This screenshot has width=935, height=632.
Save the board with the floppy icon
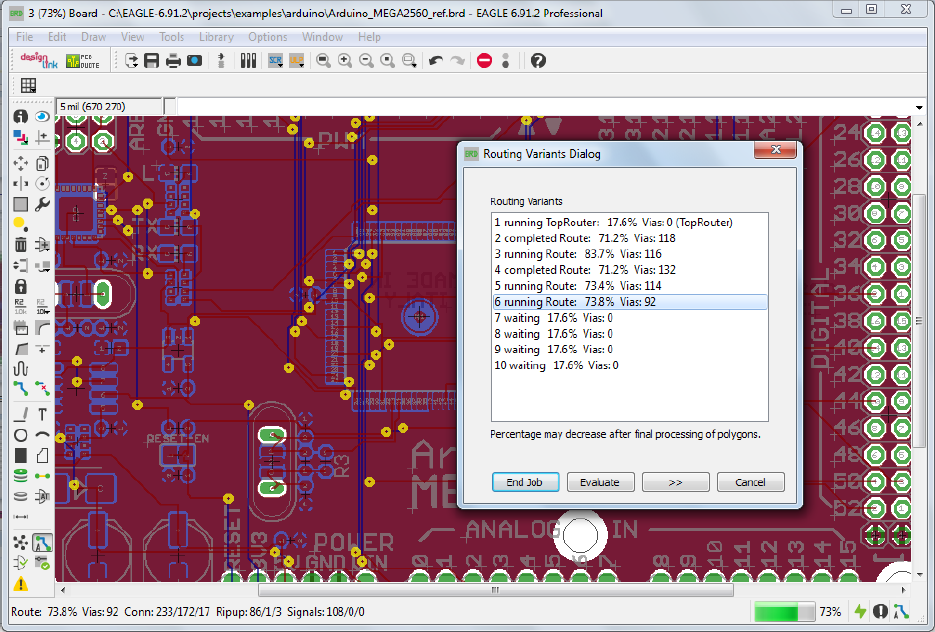(151, 60)
